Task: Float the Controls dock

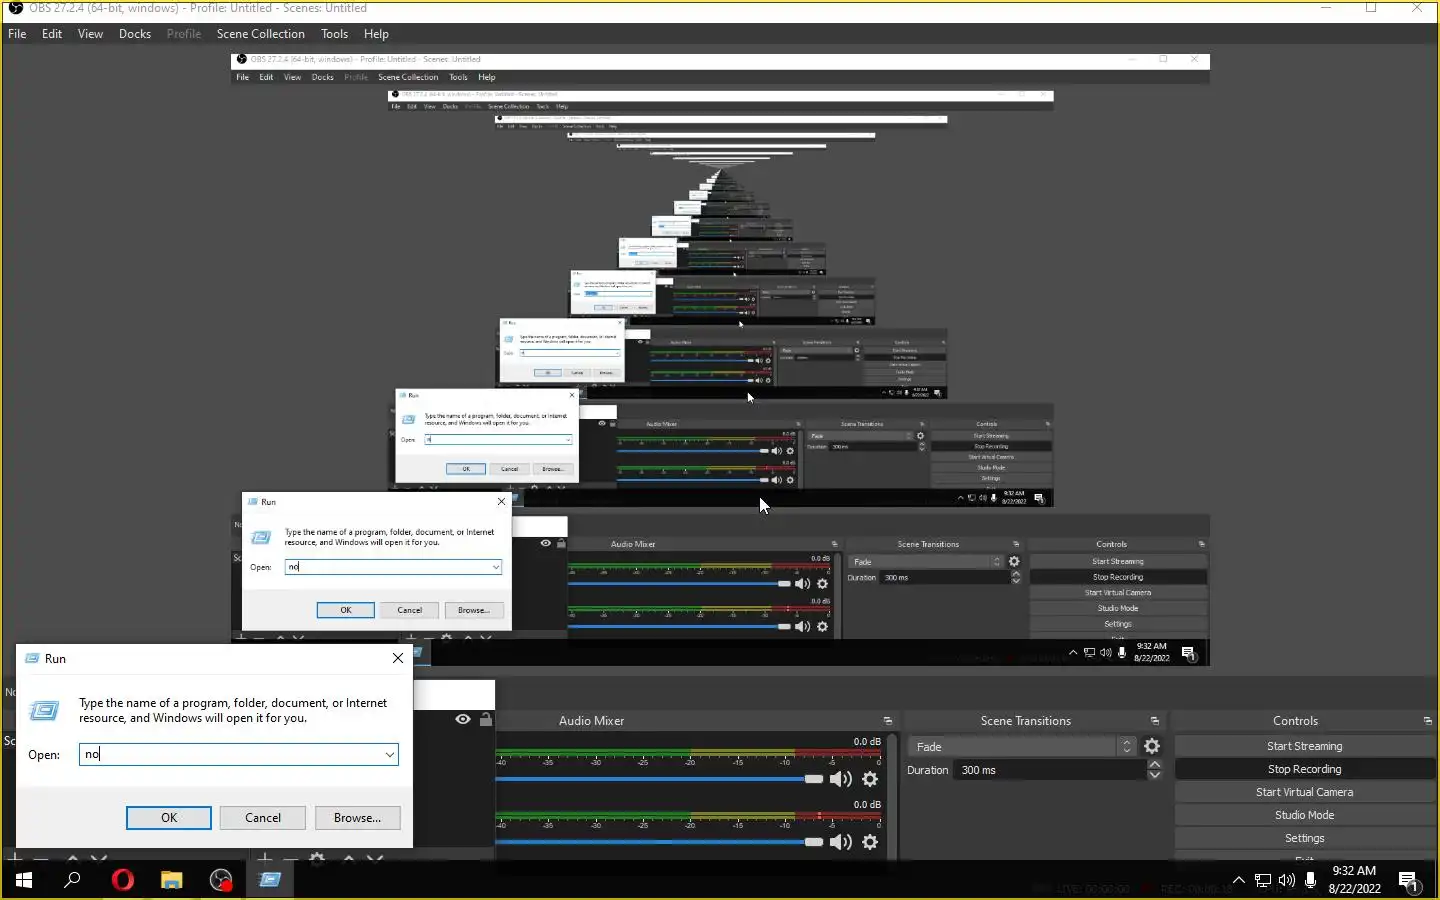Action: point(1427,721)
